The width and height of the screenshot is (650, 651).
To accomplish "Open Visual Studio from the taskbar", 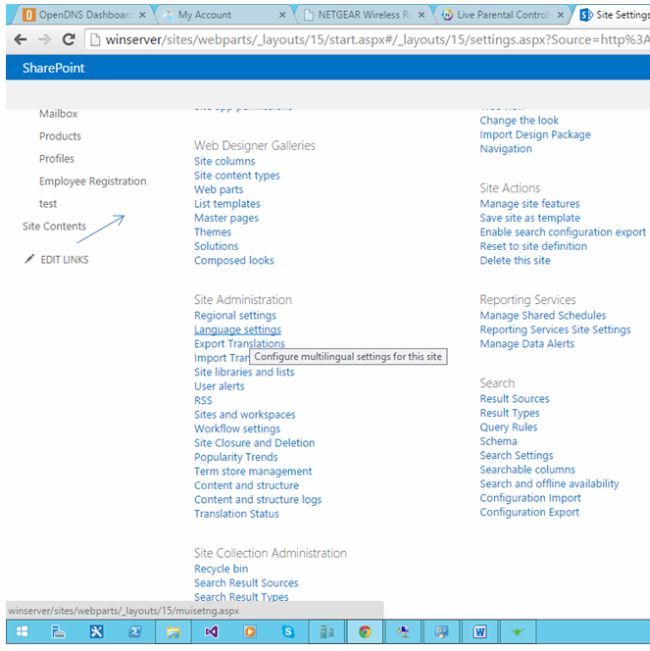I will pos(211,631).
